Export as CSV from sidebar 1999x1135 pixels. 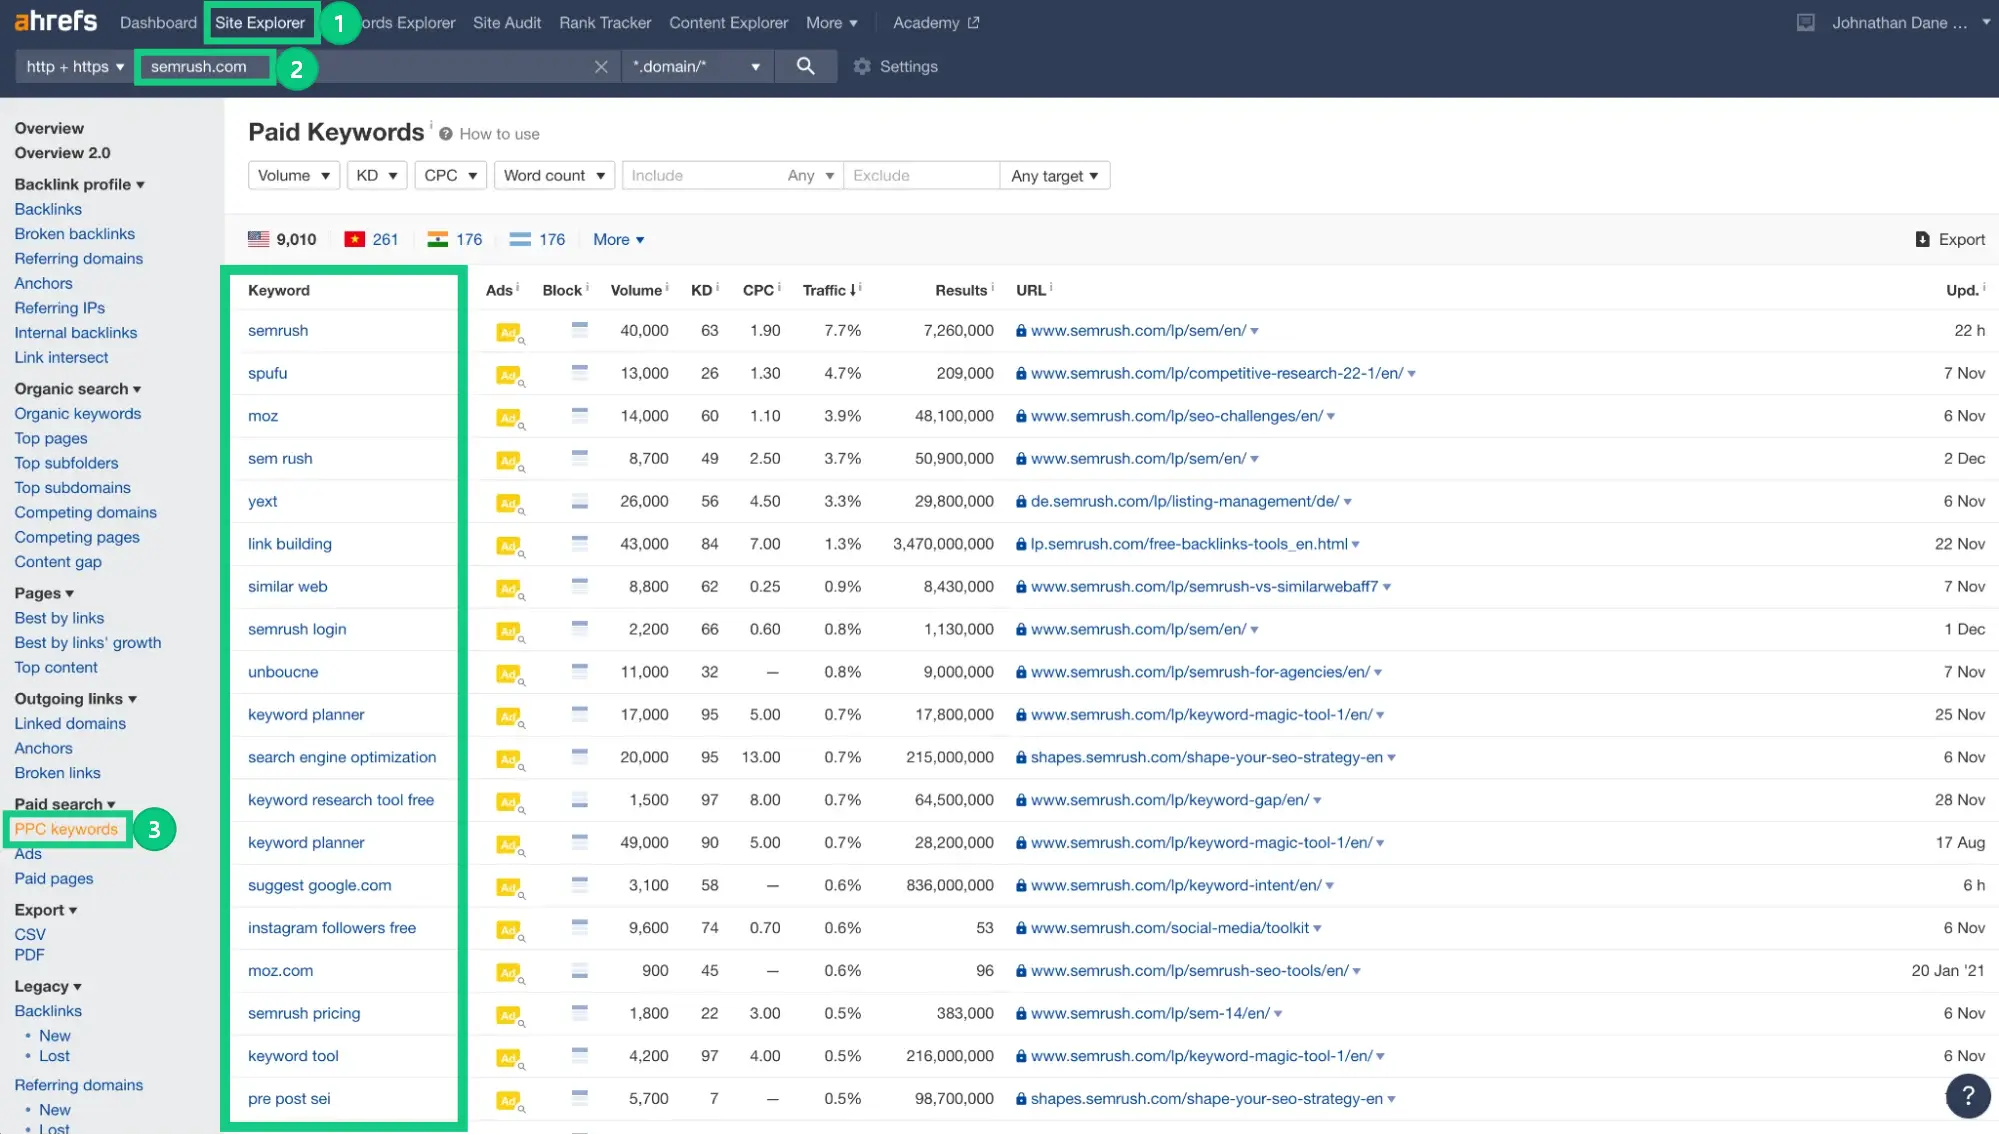coord(30,935)
